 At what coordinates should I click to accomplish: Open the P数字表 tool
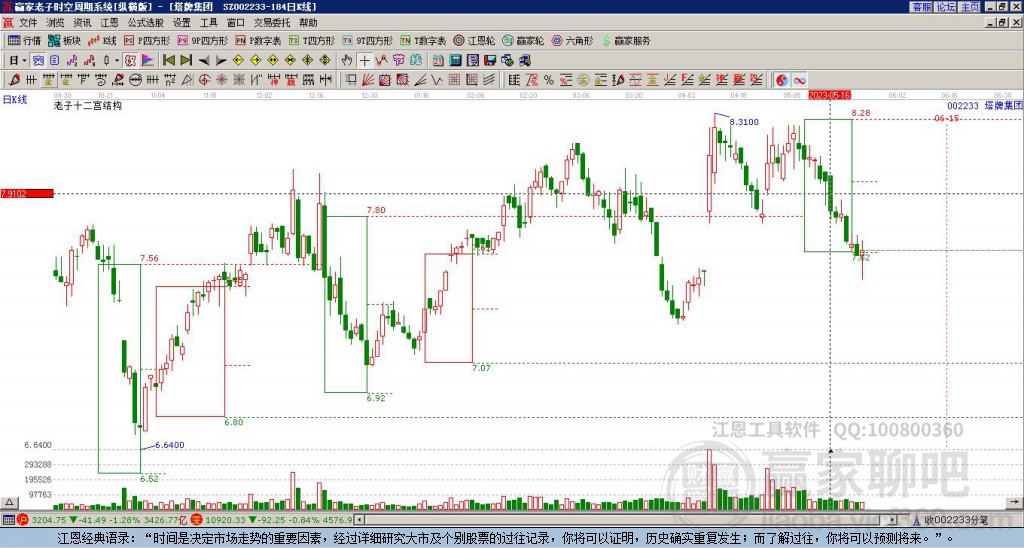click(x=258, y=40)
